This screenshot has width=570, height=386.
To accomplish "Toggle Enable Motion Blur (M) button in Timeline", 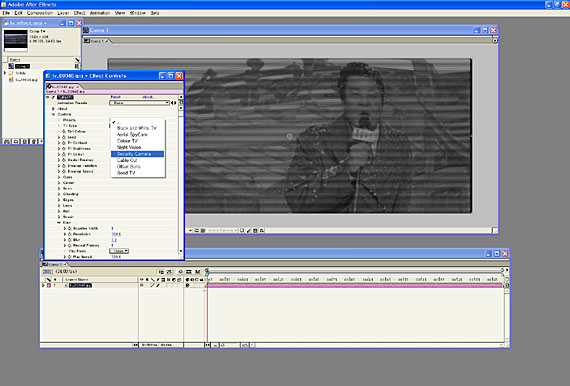I will tap(198, 272).
